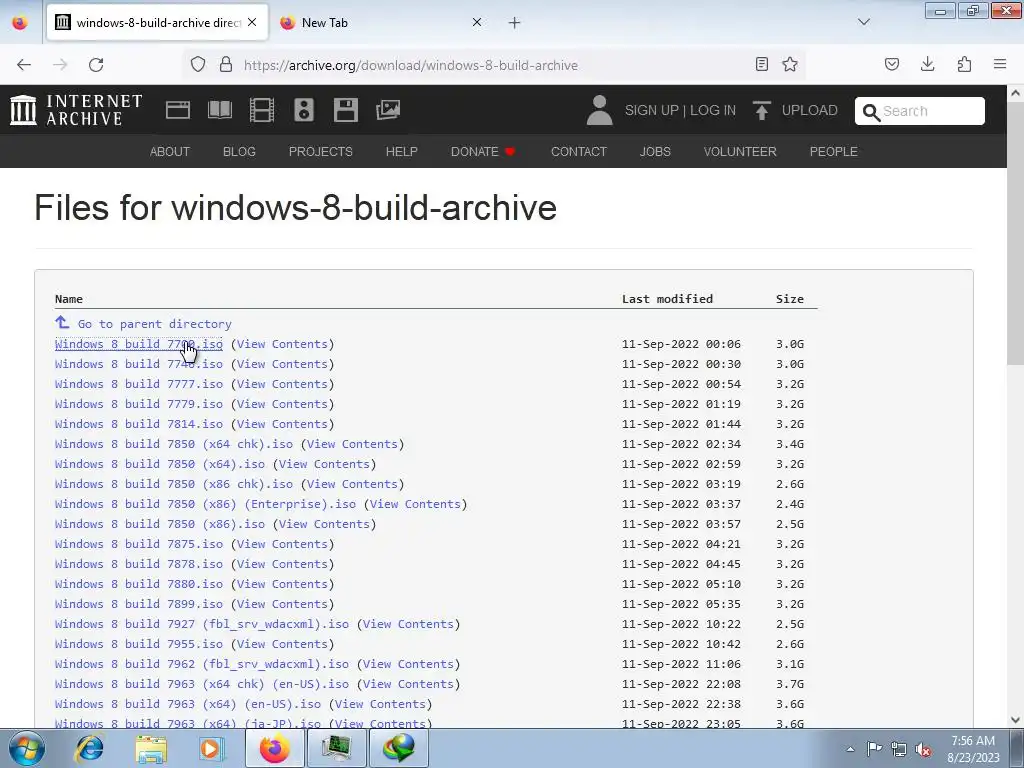Viewport: 1024px width, 768px height.
Task: Click the muted volume tray icon
Action: pyautogui.click(x=923, y=749)
